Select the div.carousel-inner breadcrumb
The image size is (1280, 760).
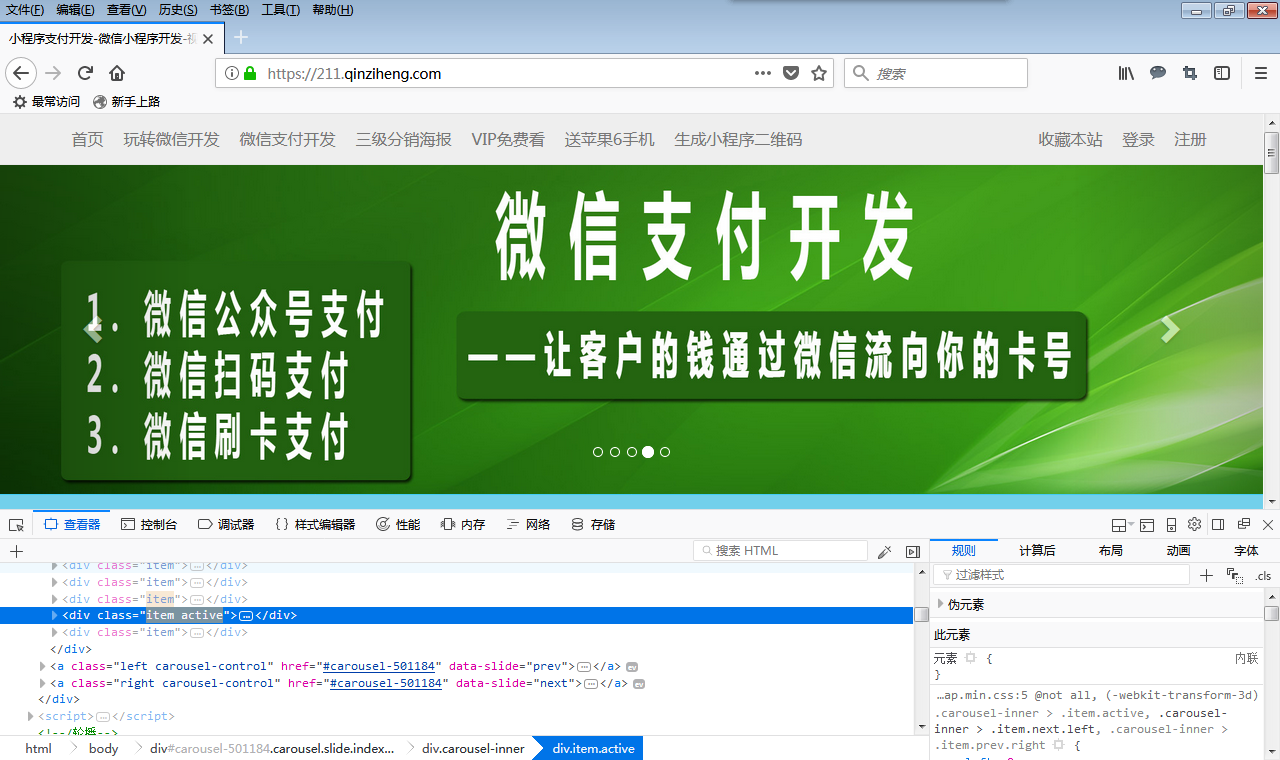pos(473,748)
